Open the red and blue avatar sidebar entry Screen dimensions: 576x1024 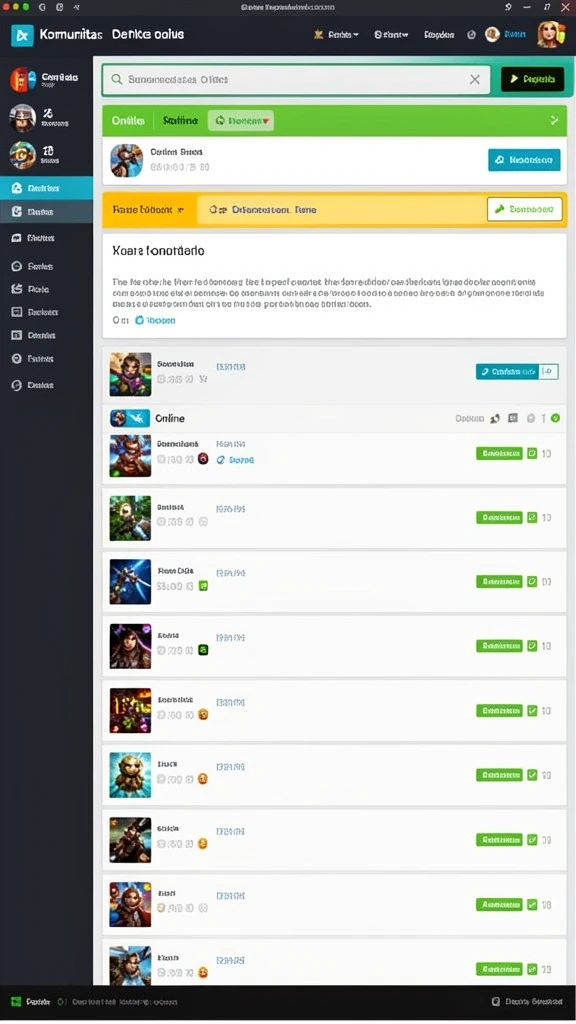[x=23, y=80]
